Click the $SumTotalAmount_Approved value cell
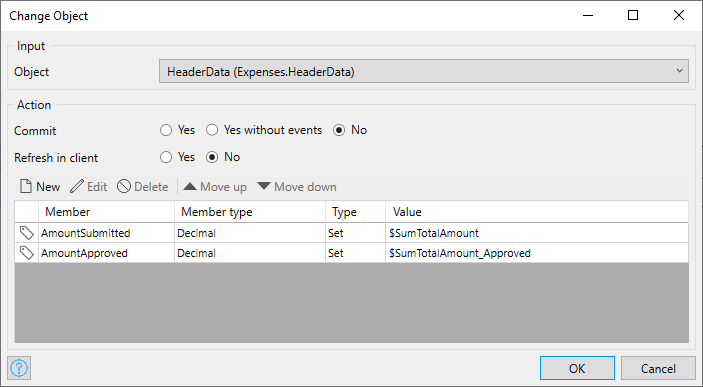 point(537,253)
